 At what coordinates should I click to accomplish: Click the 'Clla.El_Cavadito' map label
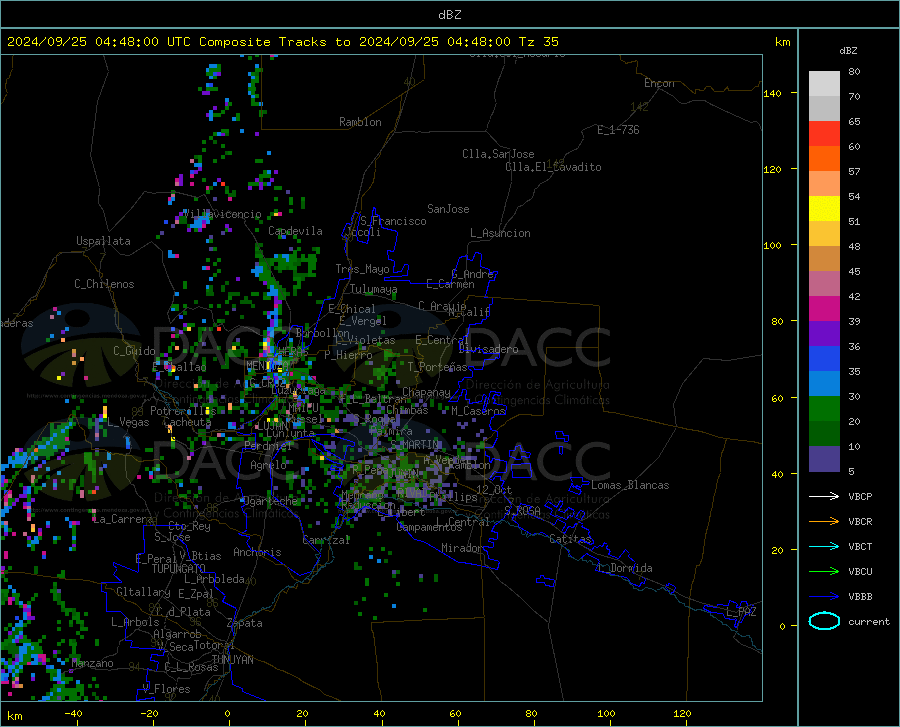point(553,167)
